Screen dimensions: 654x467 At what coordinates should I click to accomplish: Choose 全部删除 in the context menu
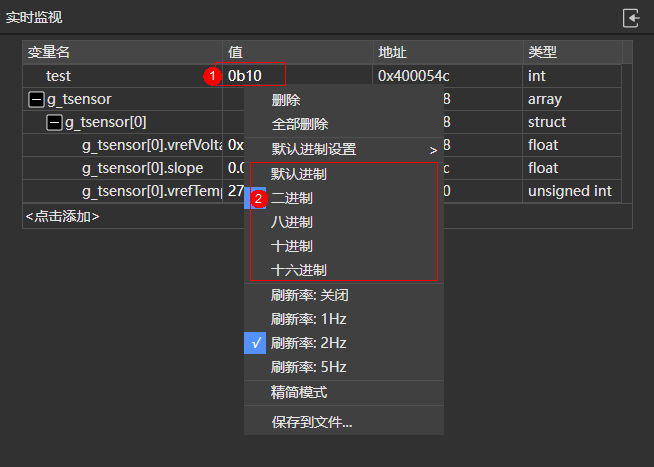(299, 124)
